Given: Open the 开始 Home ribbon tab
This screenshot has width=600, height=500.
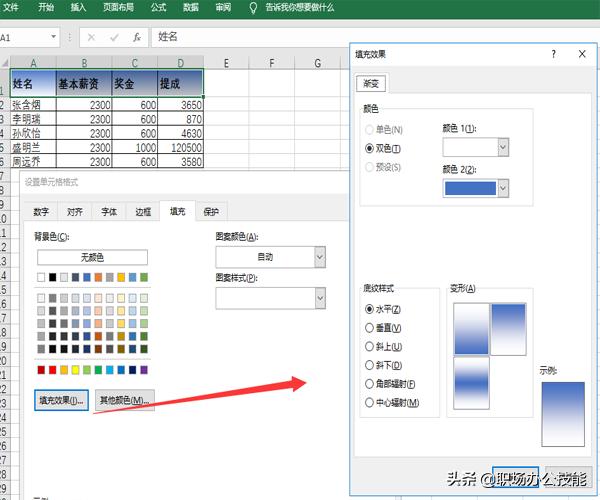Looking at the screenshot, I should pyautogui.click(x=46, y=7).
